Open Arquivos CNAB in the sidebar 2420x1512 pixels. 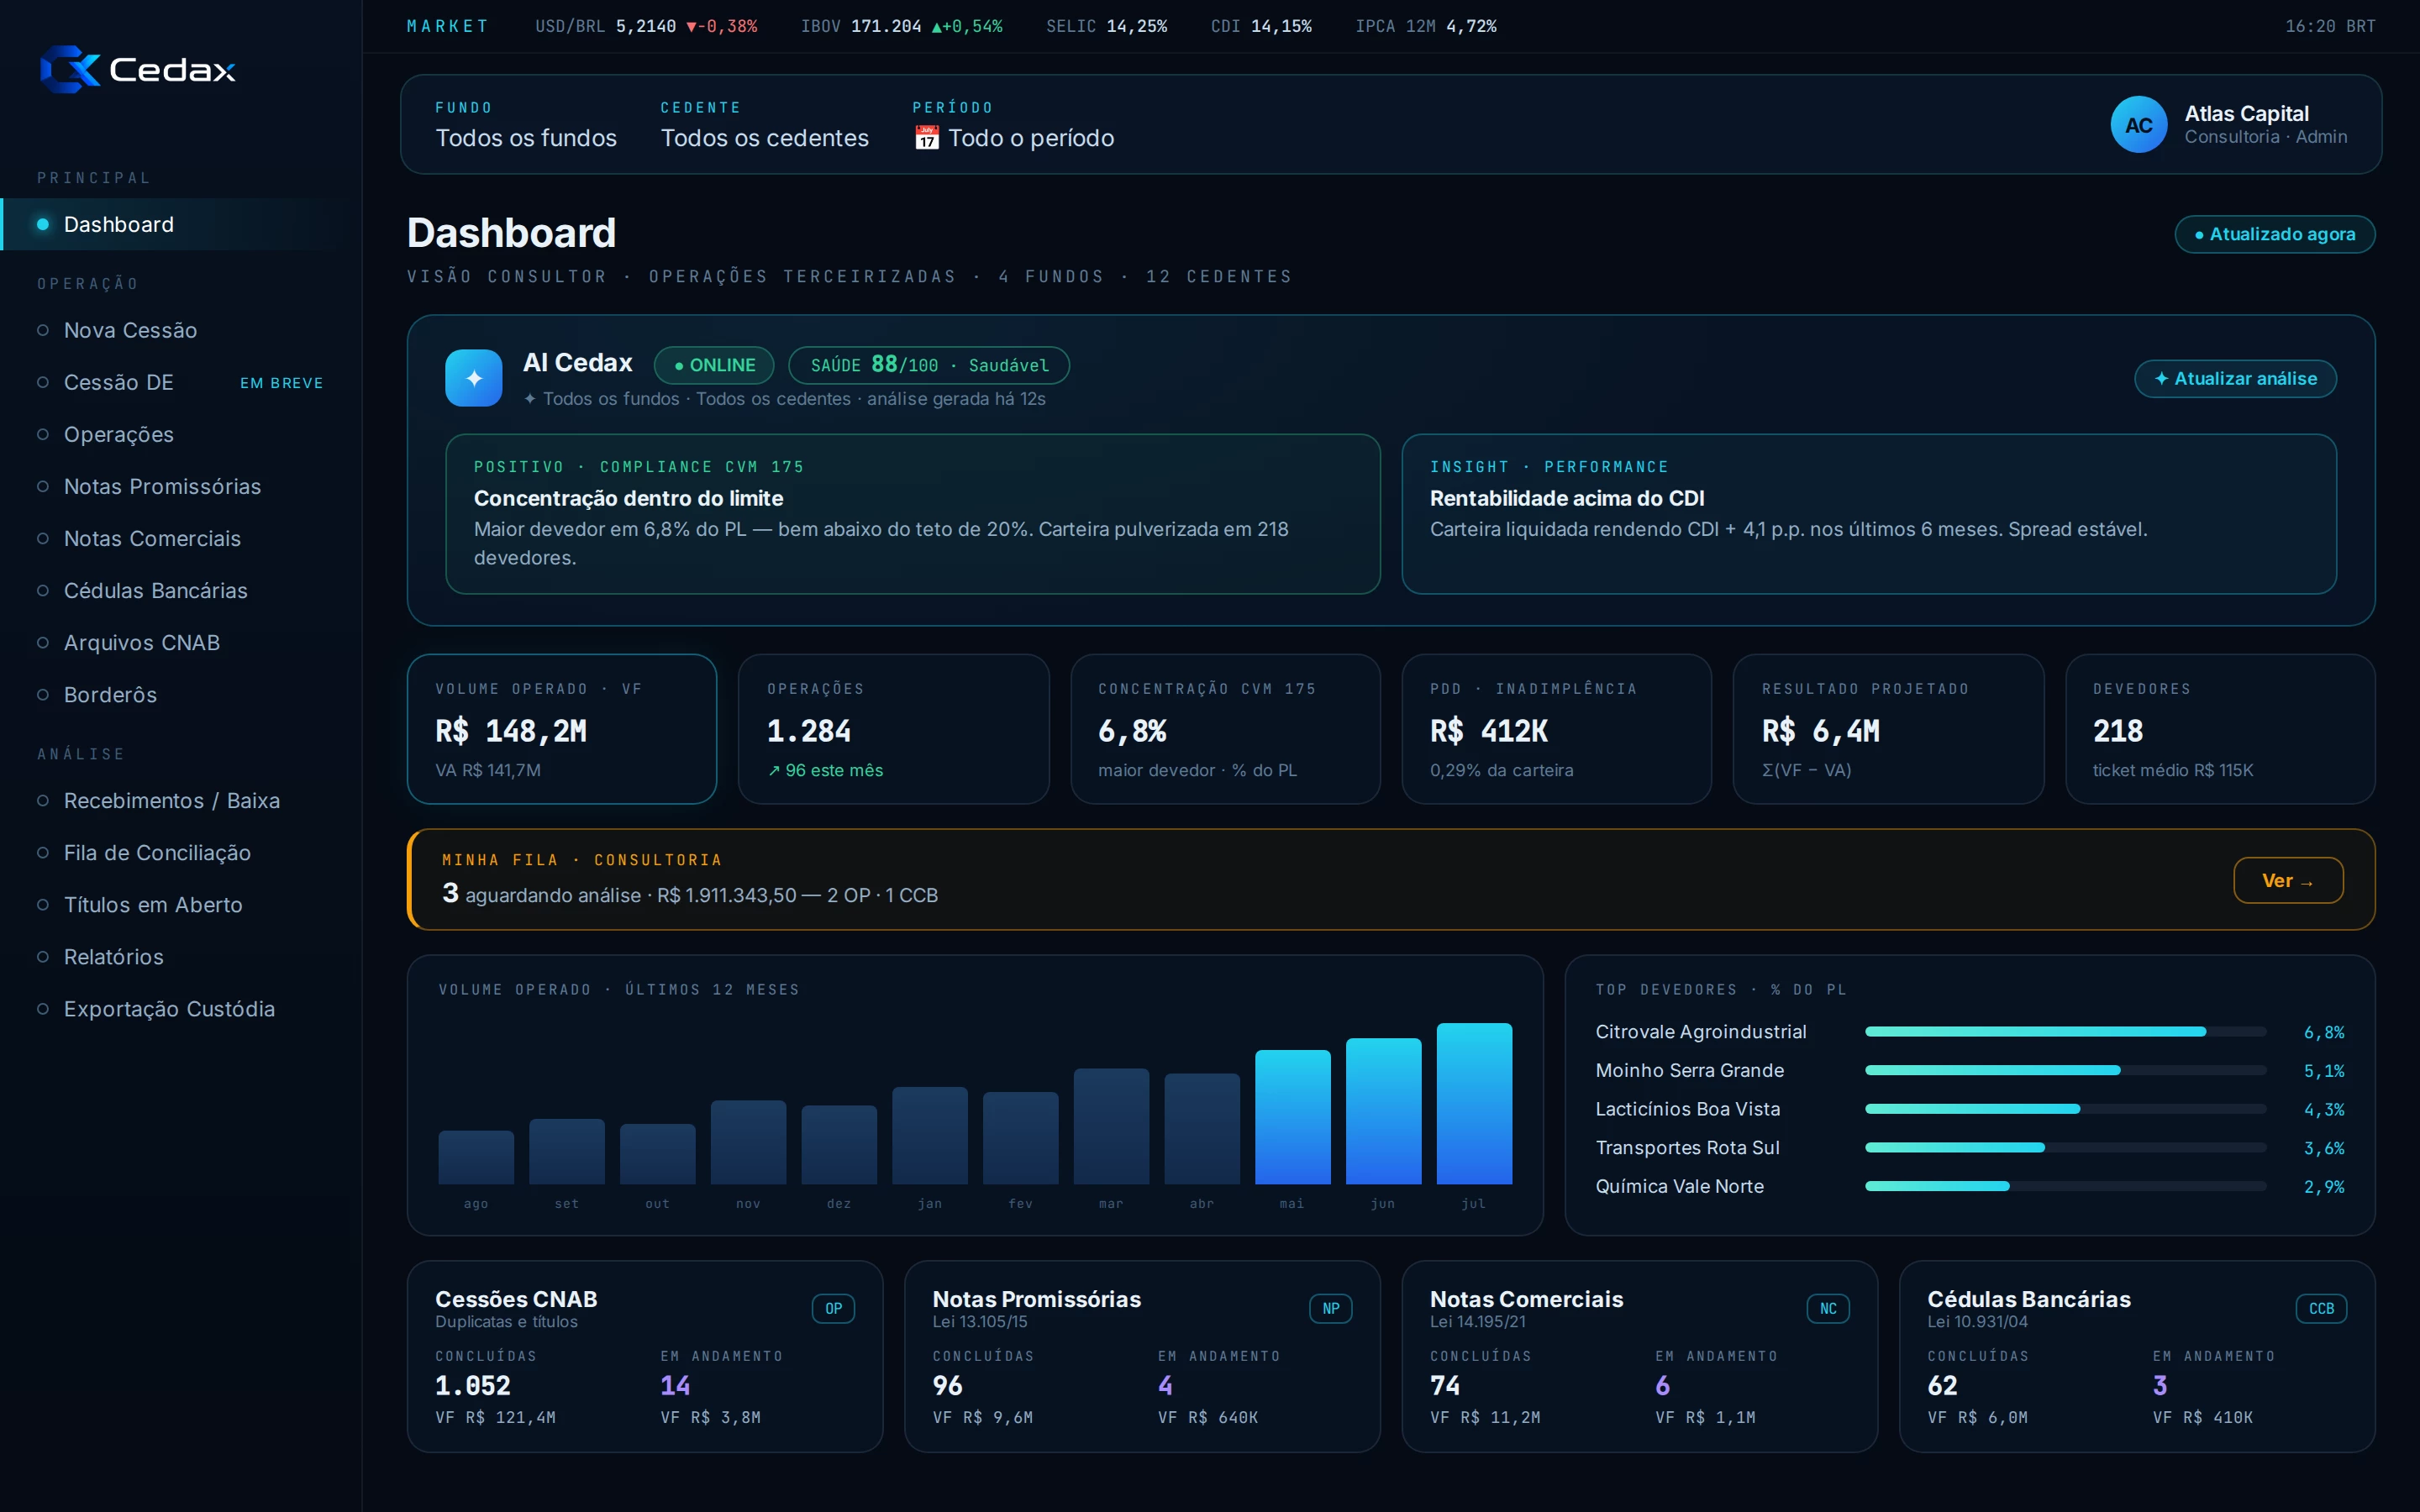coord(181,642)
